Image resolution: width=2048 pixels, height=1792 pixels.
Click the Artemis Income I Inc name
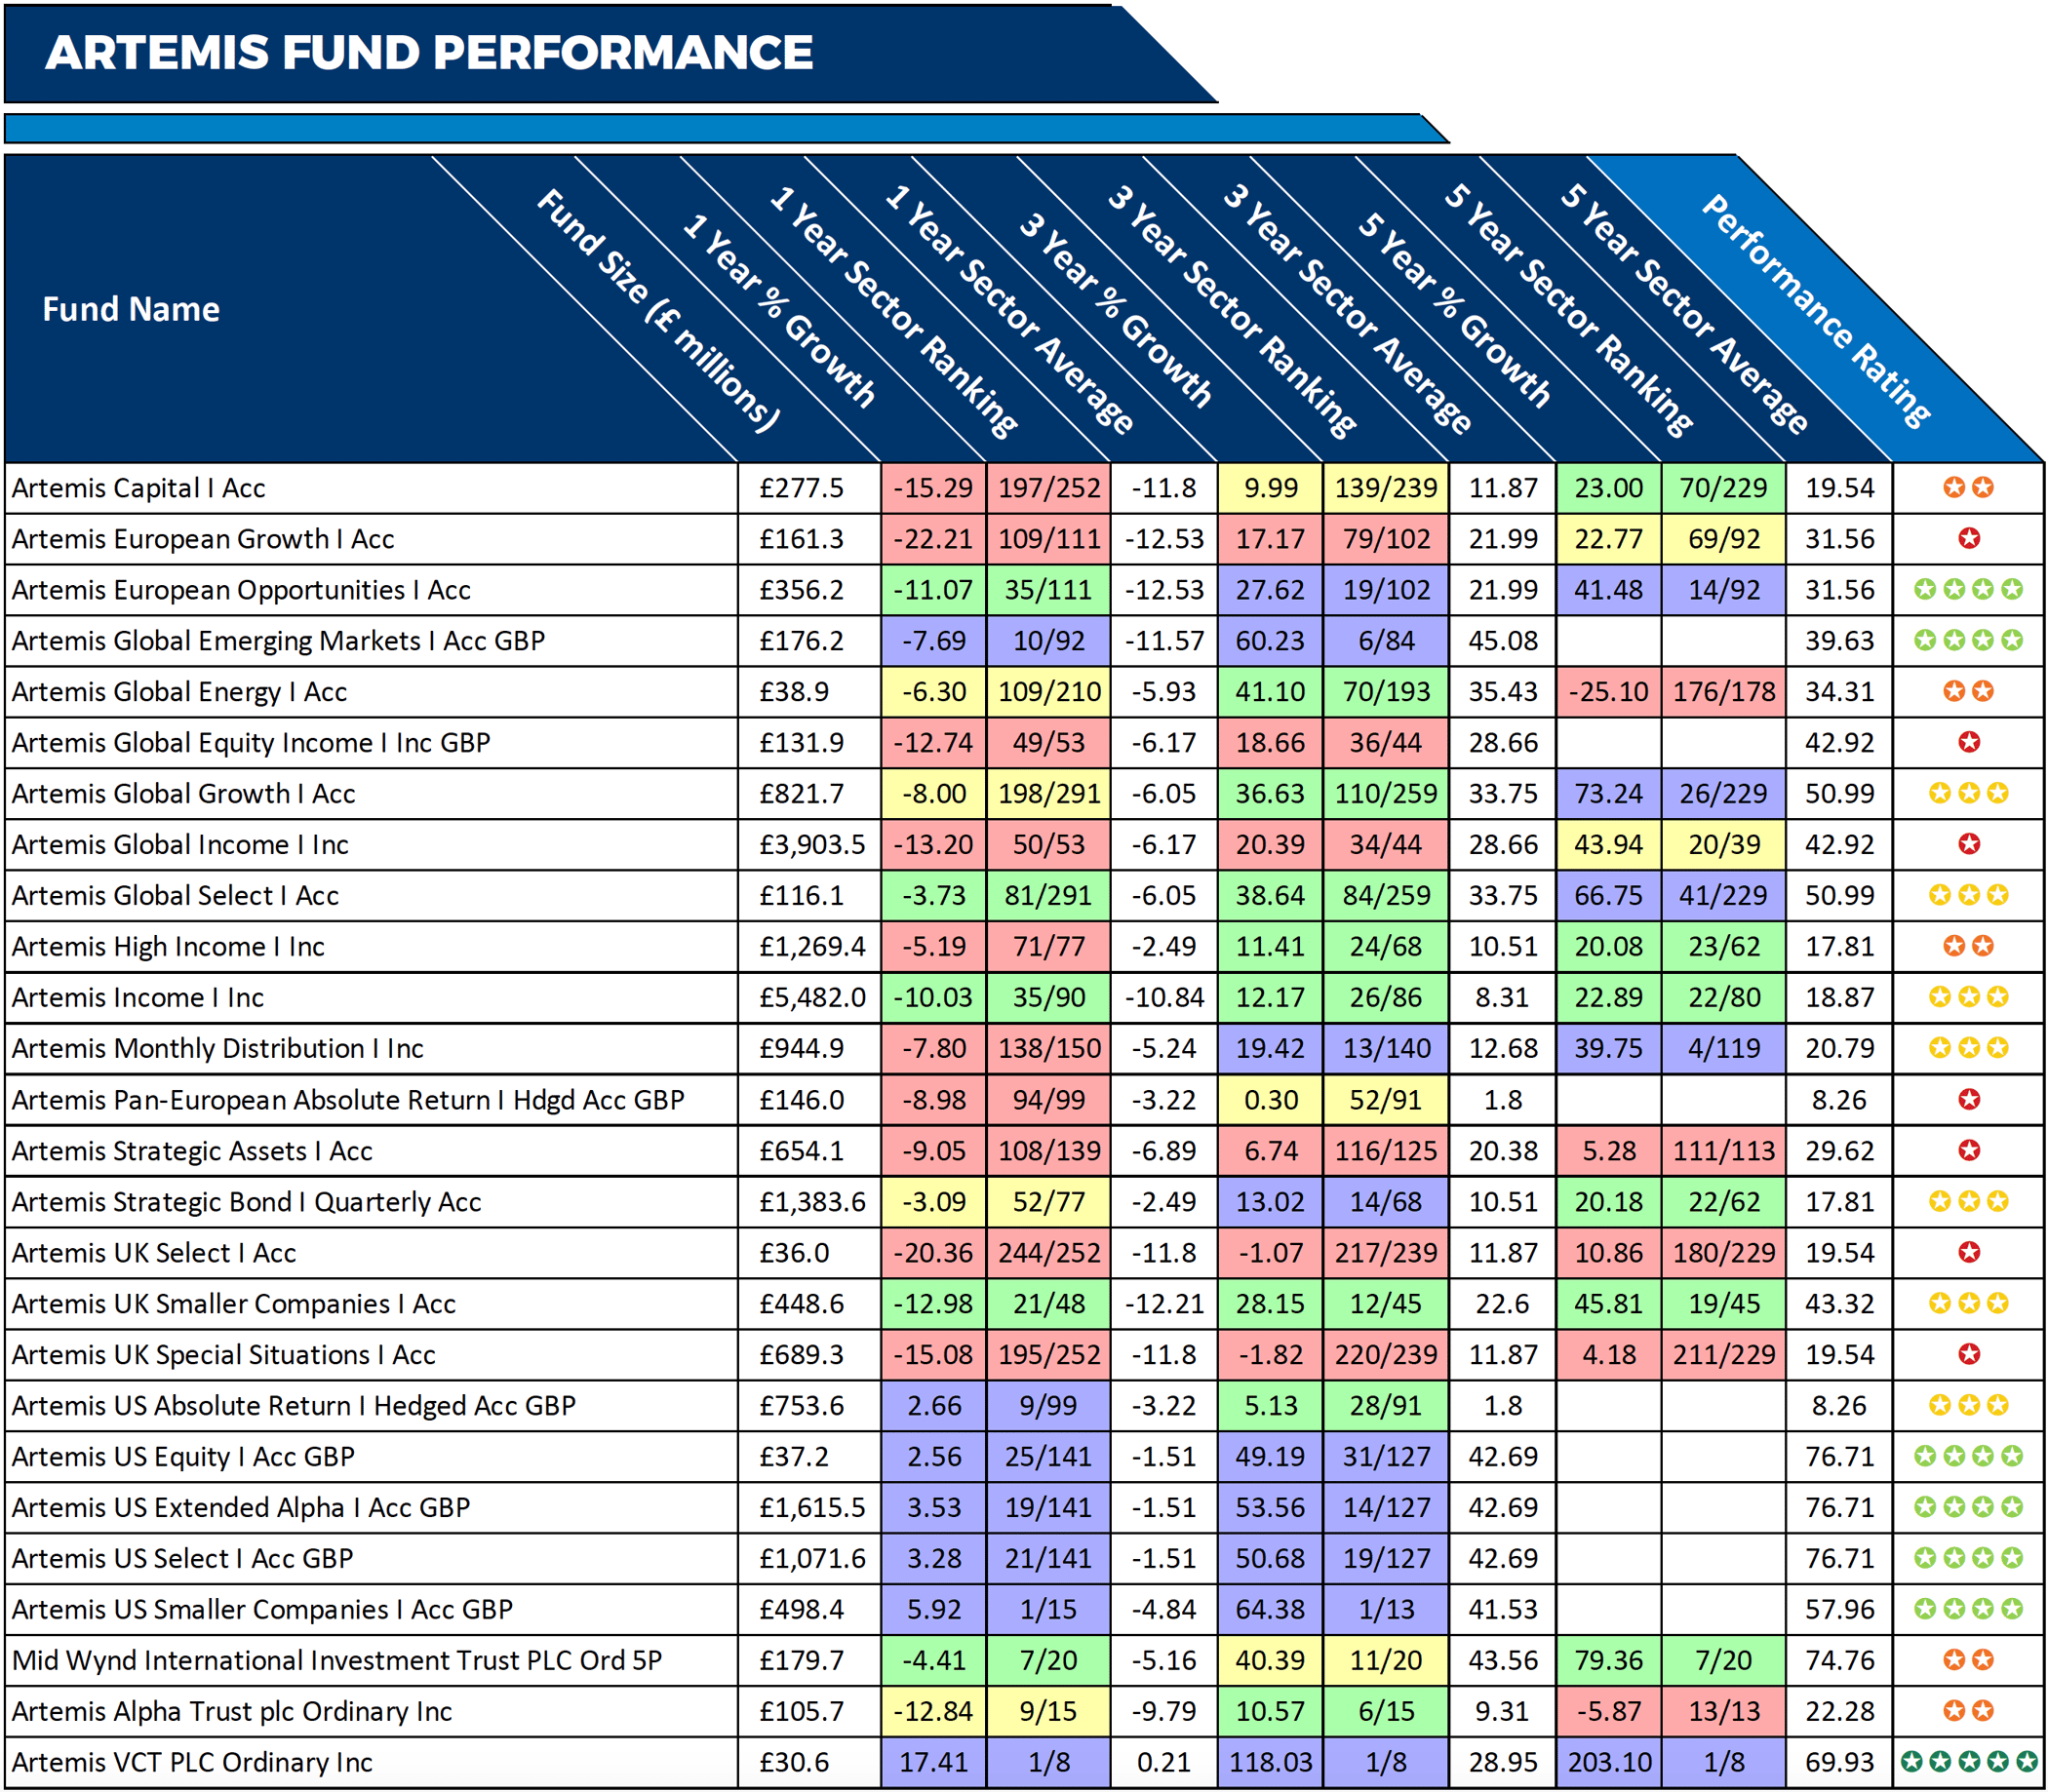pos(138,998)
